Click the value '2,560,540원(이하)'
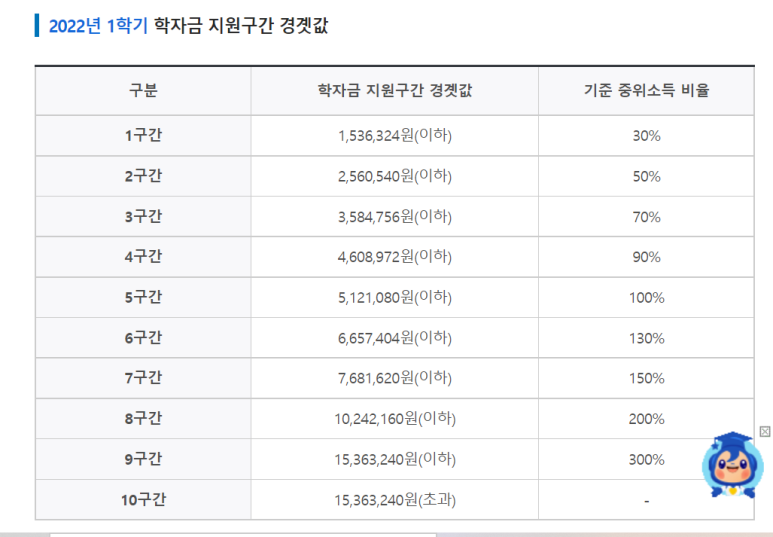 tap(394, 176)
